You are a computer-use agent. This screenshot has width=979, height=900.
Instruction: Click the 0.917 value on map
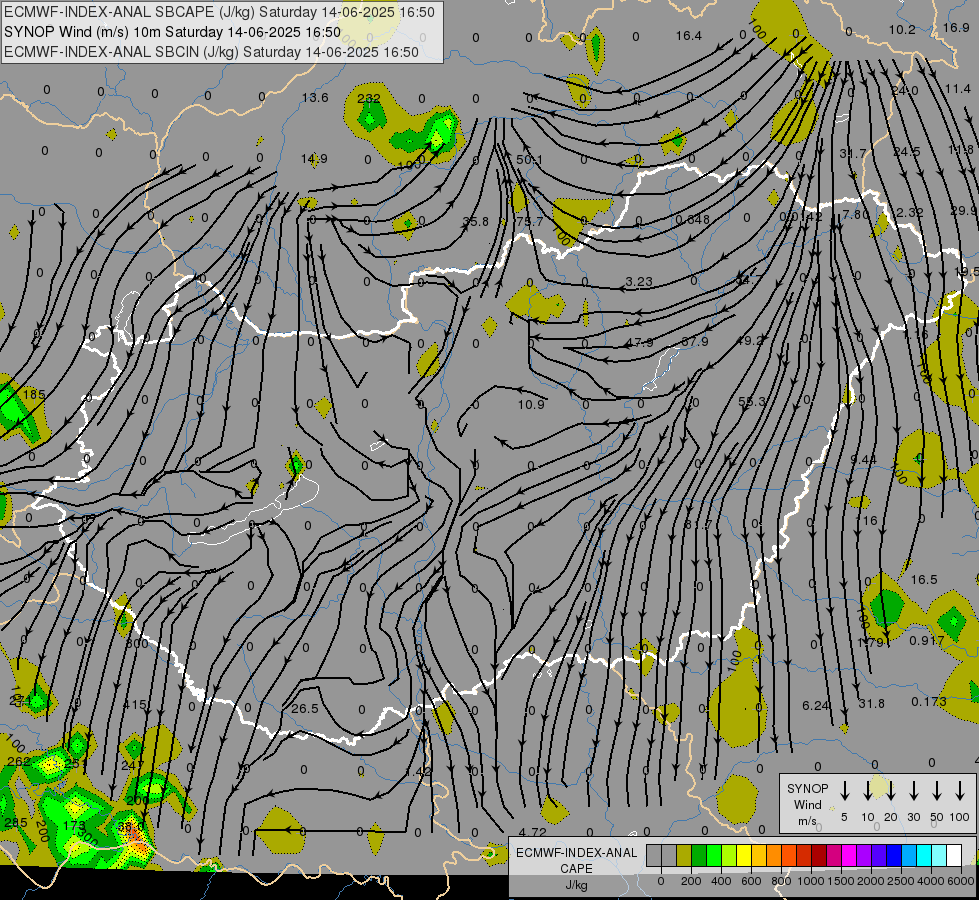(x=927, y=641)
